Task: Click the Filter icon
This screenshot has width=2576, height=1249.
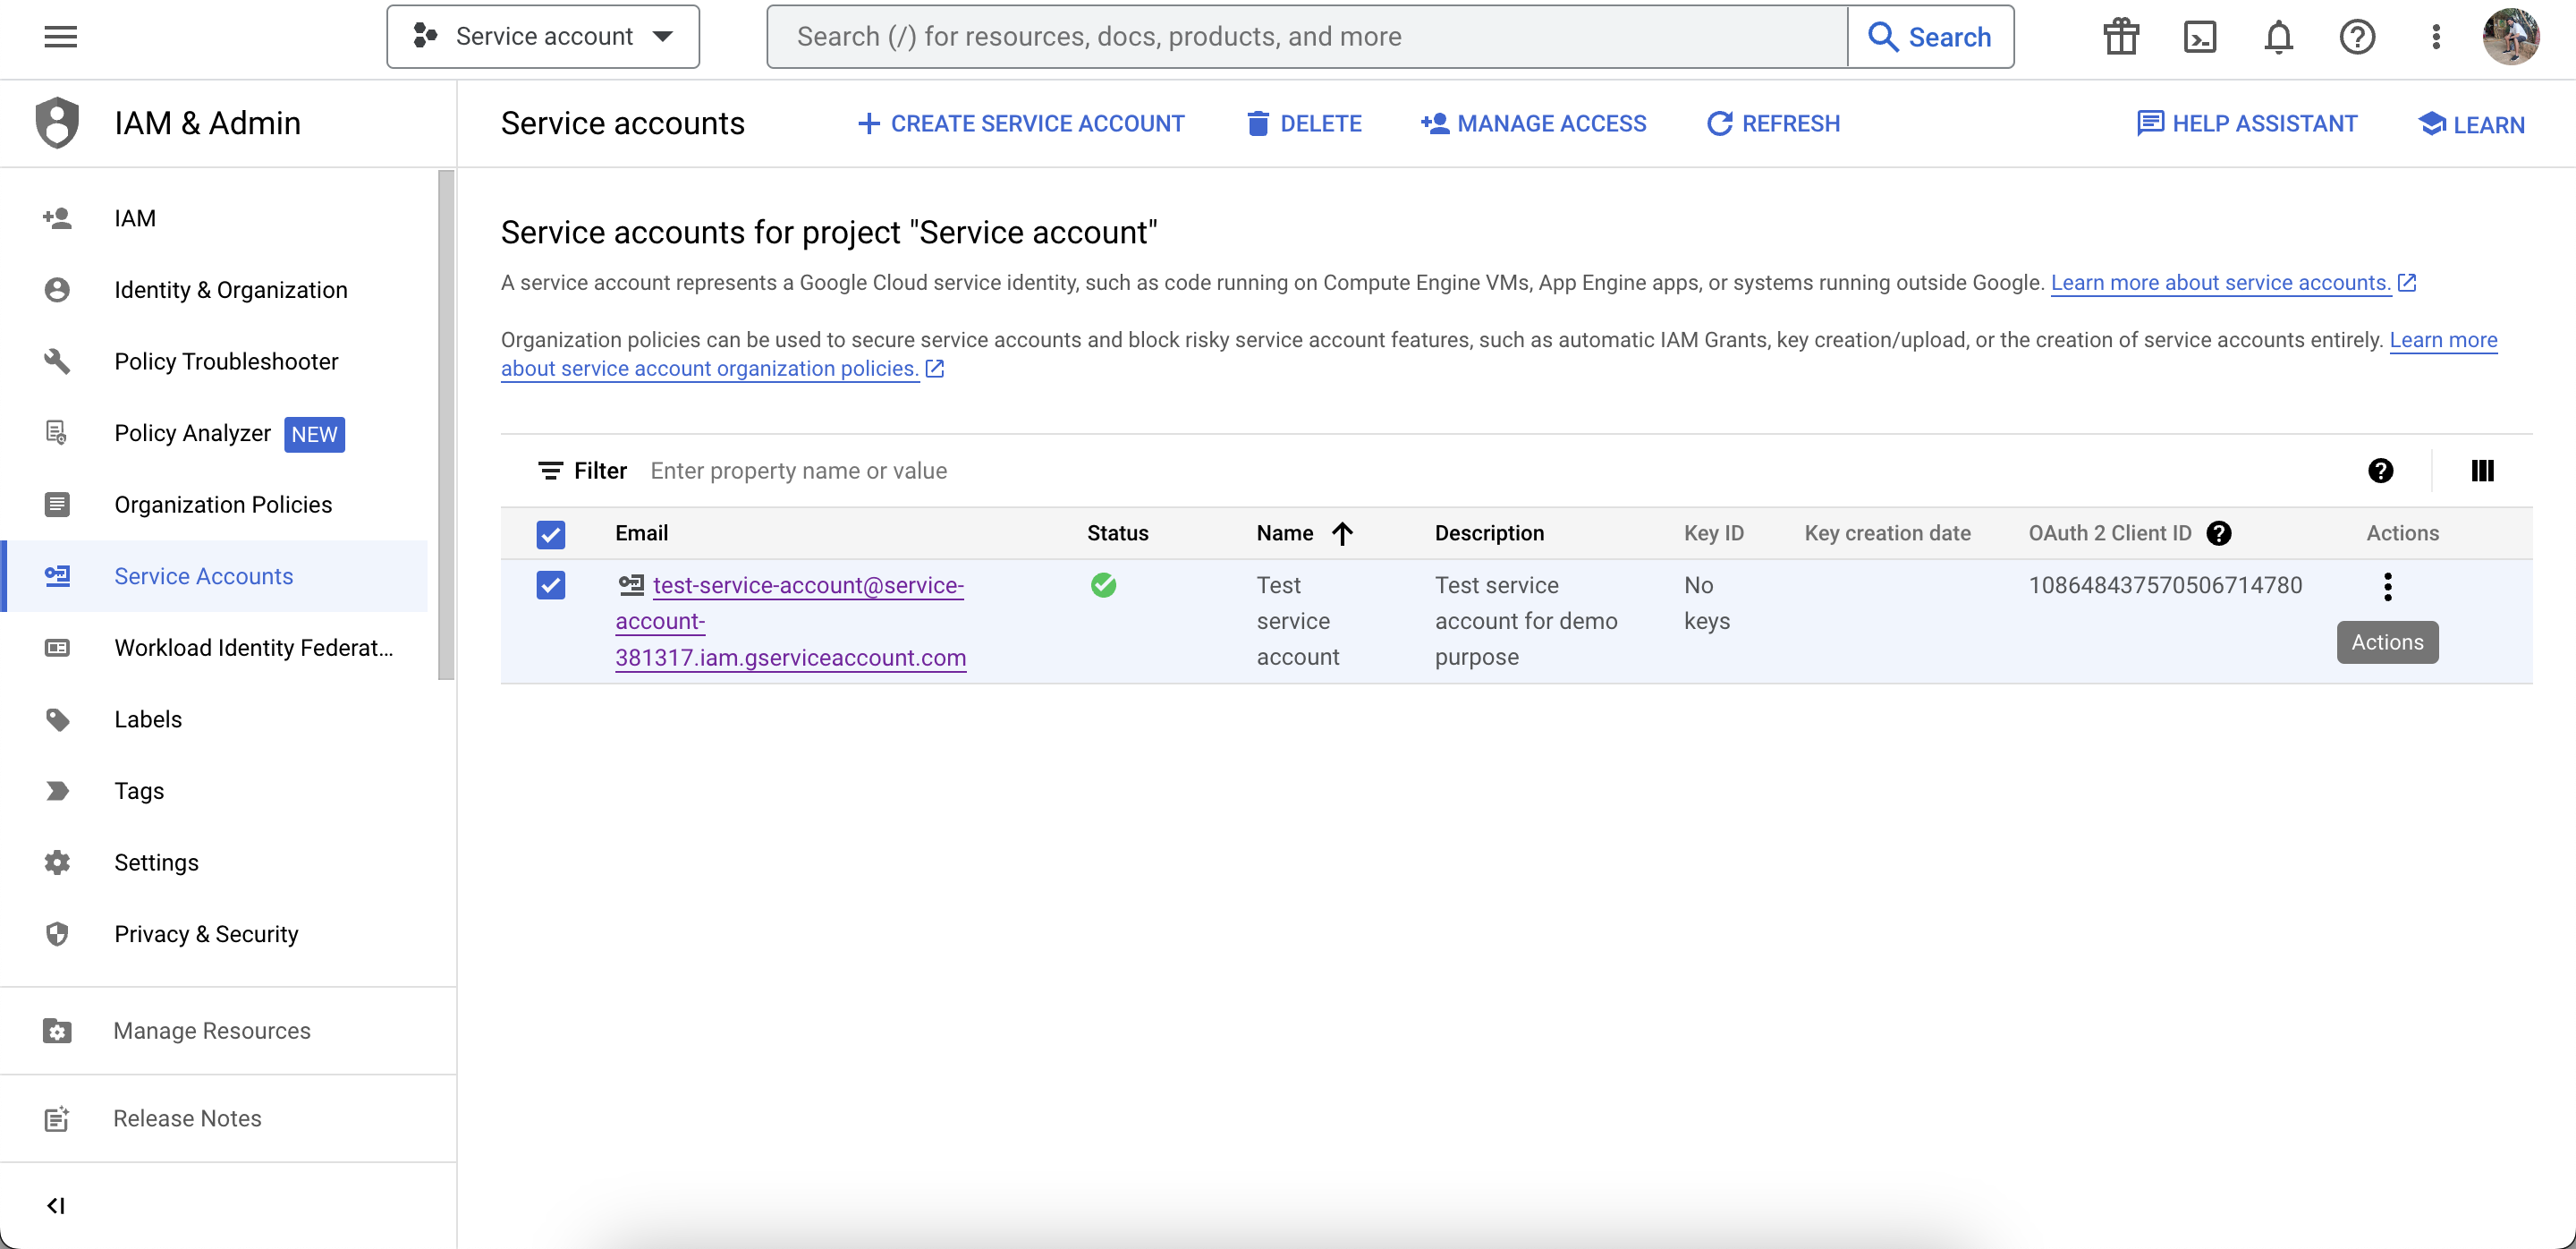Action: pyautogui.click(x=550, y=471)
